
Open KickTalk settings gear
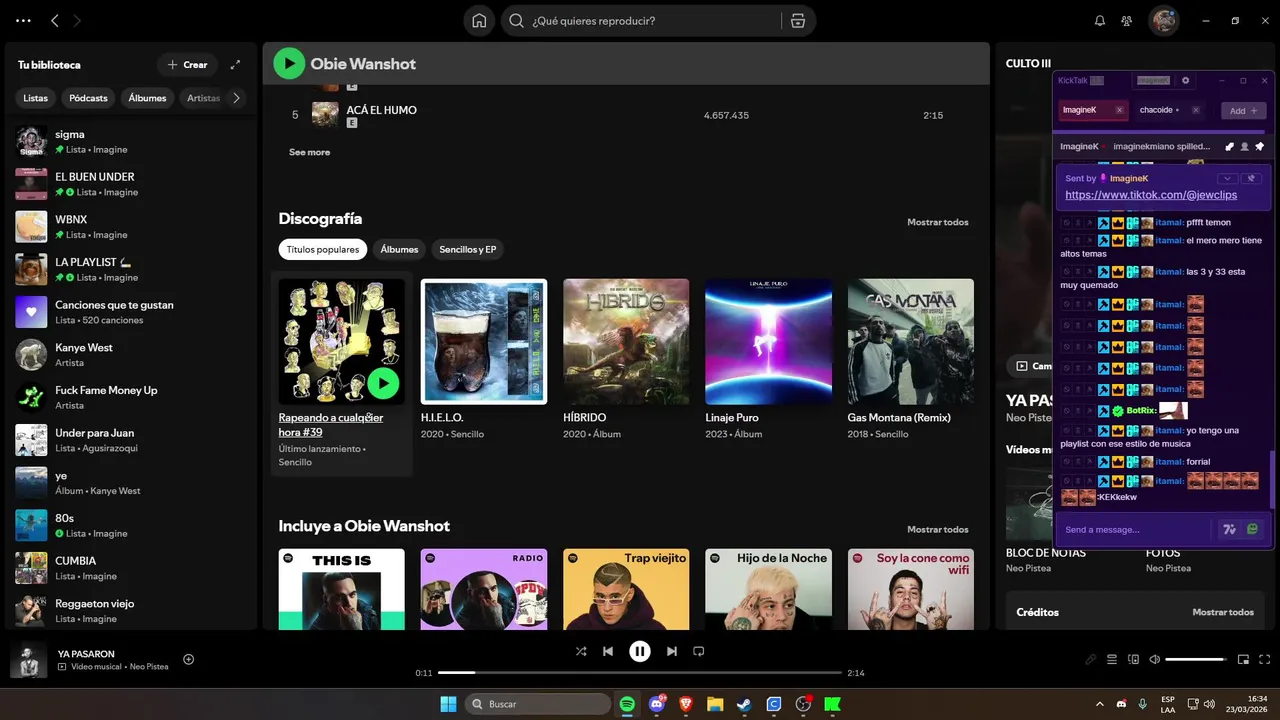point(1186,80)
